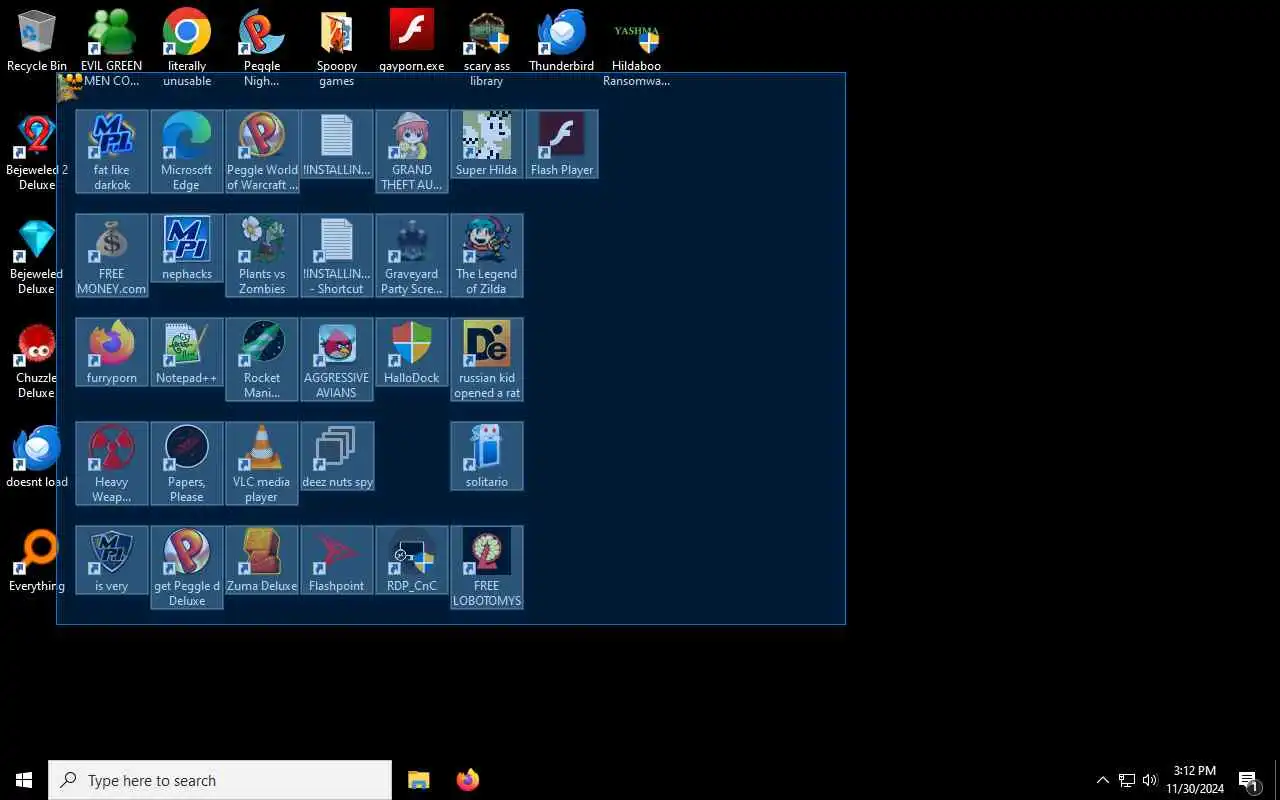Image resolution: width=1280 pixels, height=800 pixels.
Task: Click the taskbar search box
Action: click(x=220, y=780)
